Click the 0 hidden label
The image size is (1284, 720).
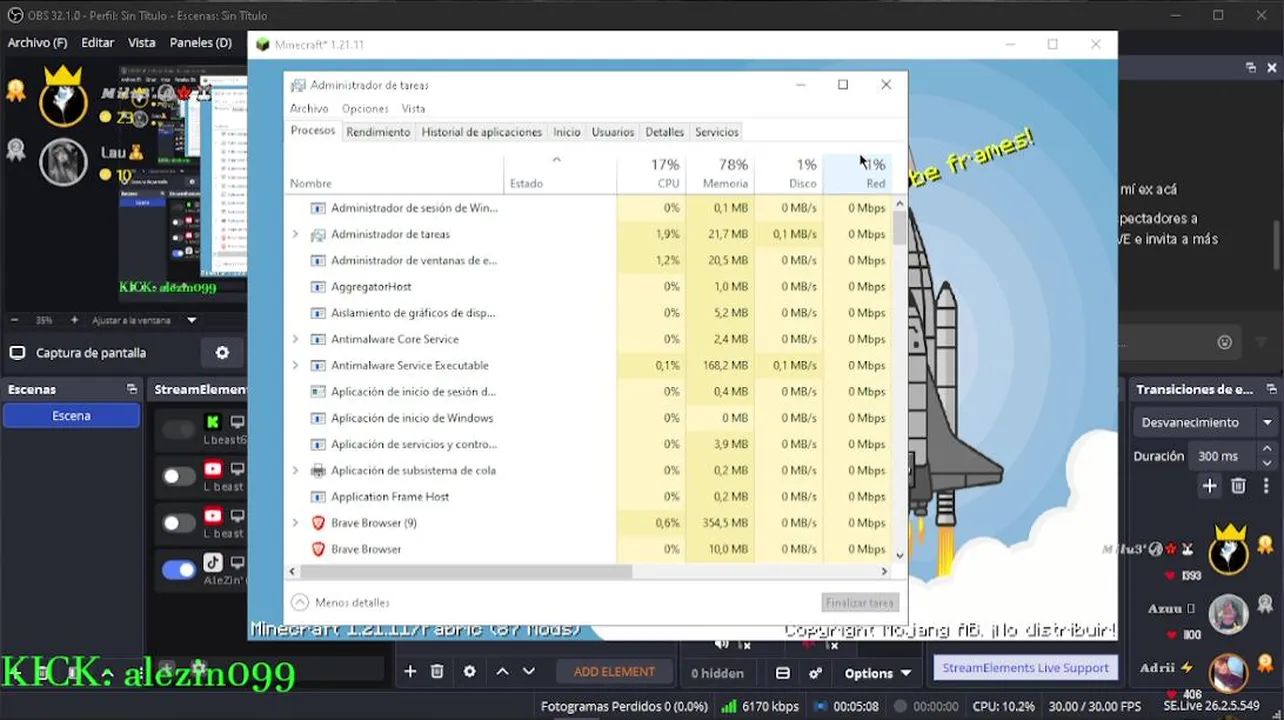[717, 673]
